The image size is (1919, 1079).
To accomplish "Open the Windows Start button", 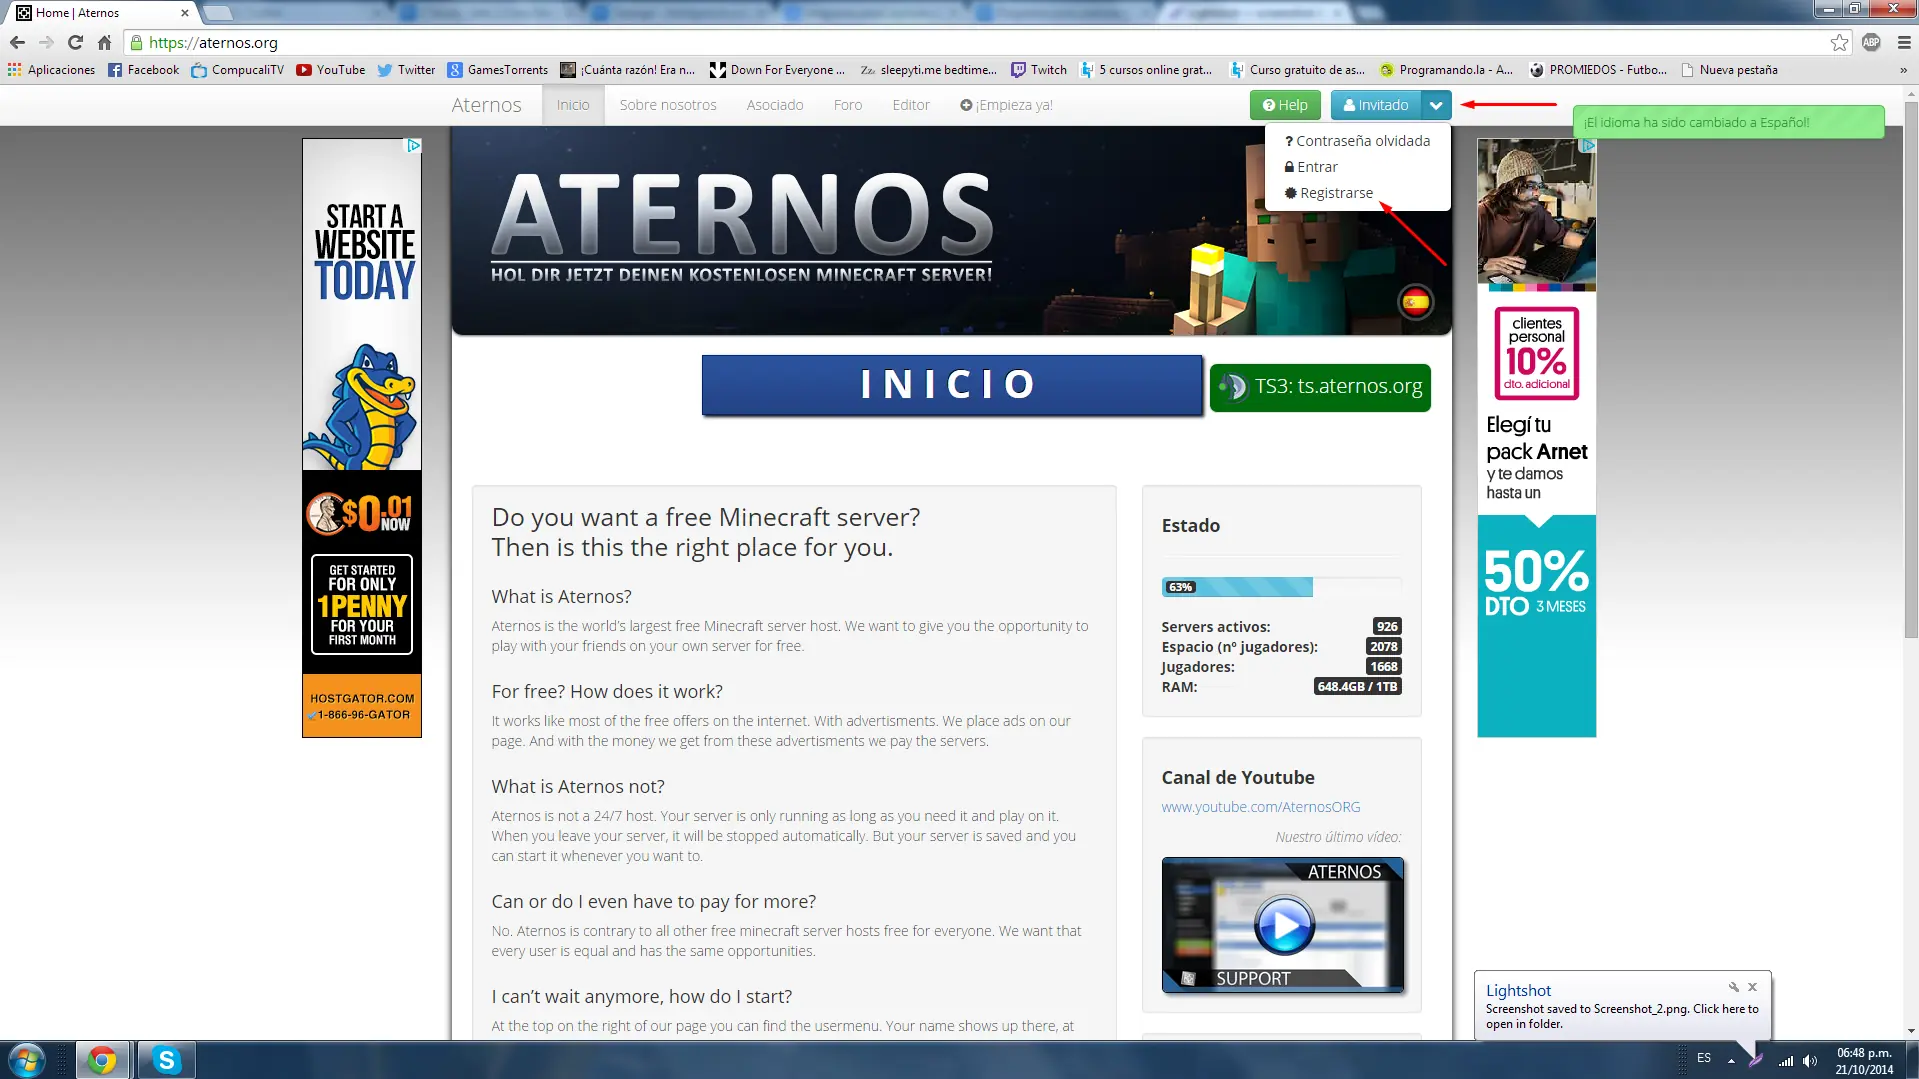I will (26, 1059).
